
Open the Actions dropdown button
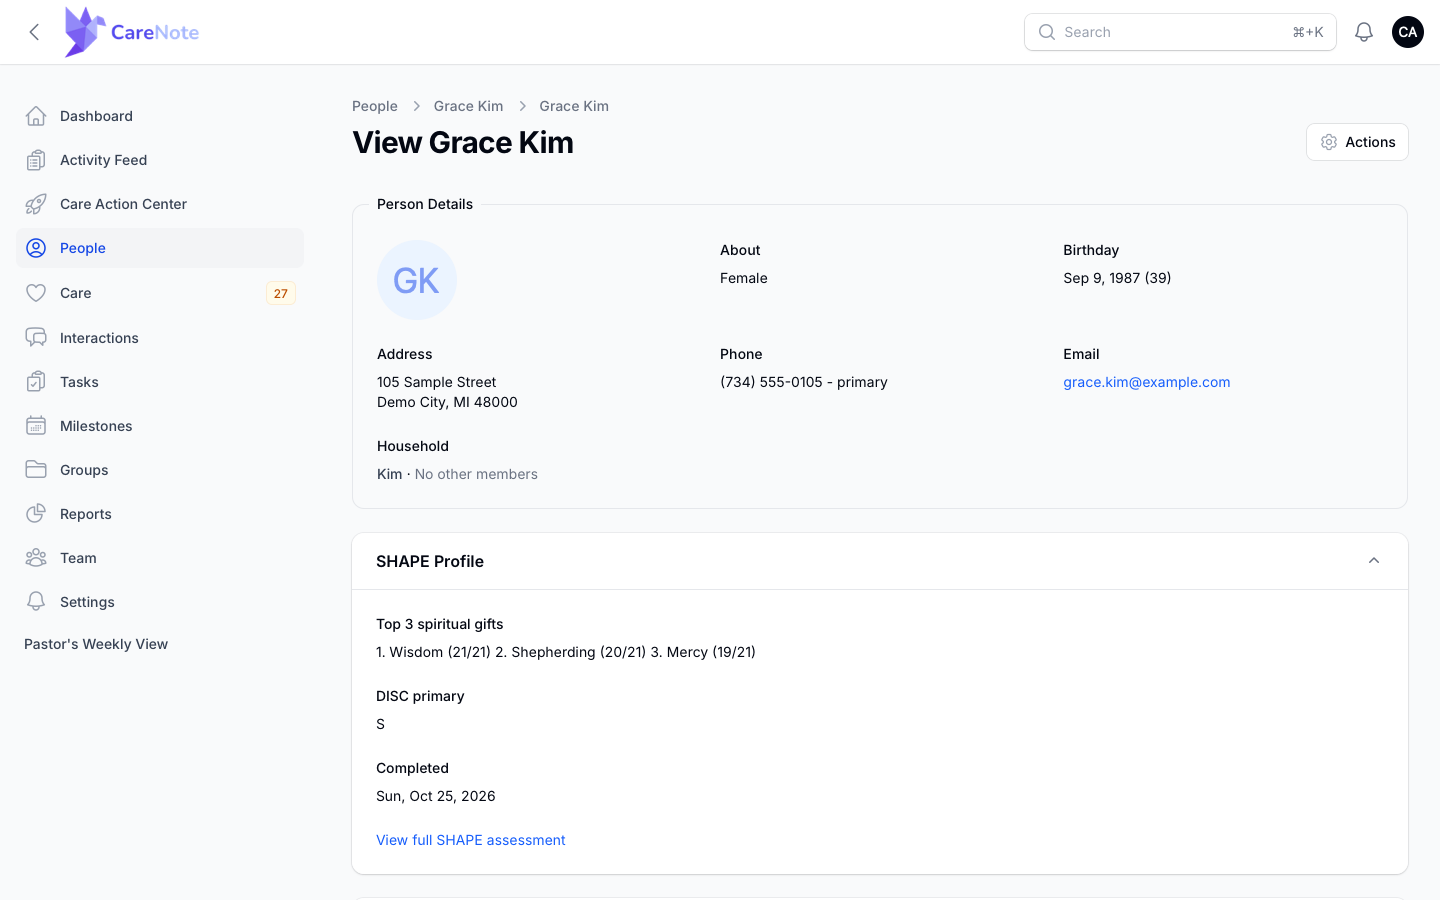pos(1357,142)
